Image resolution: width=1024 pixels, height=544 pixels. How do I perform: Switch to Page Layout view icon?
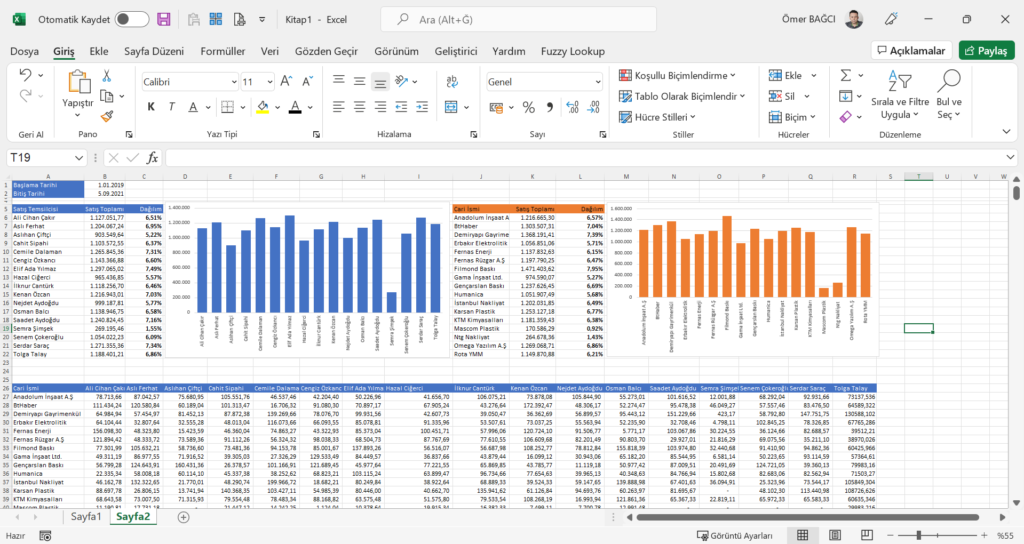tap(835, 536)
